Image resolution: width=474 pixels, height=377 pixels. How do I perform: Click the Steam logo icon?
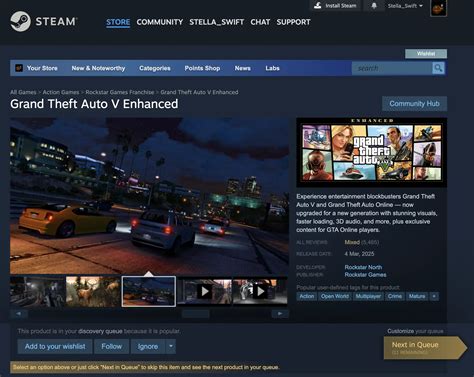[x=20, y=22]
